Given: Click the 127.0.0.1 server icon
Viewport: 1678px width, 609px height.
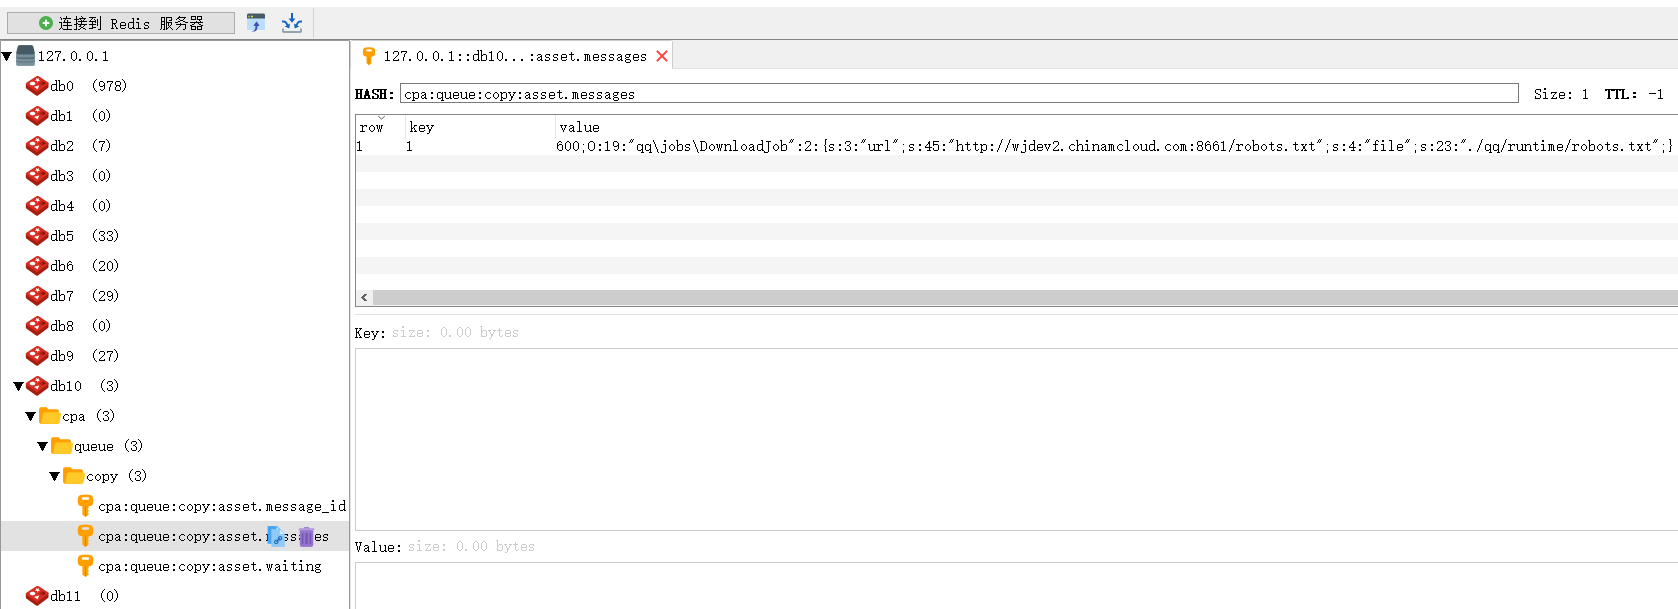Looking at the screenshot, I should (x=25, y=56).
